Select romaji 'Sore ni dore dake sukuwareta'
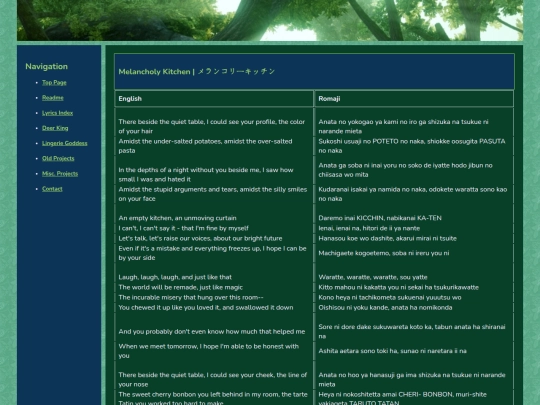540x405 pixels. tap(412, 332)
